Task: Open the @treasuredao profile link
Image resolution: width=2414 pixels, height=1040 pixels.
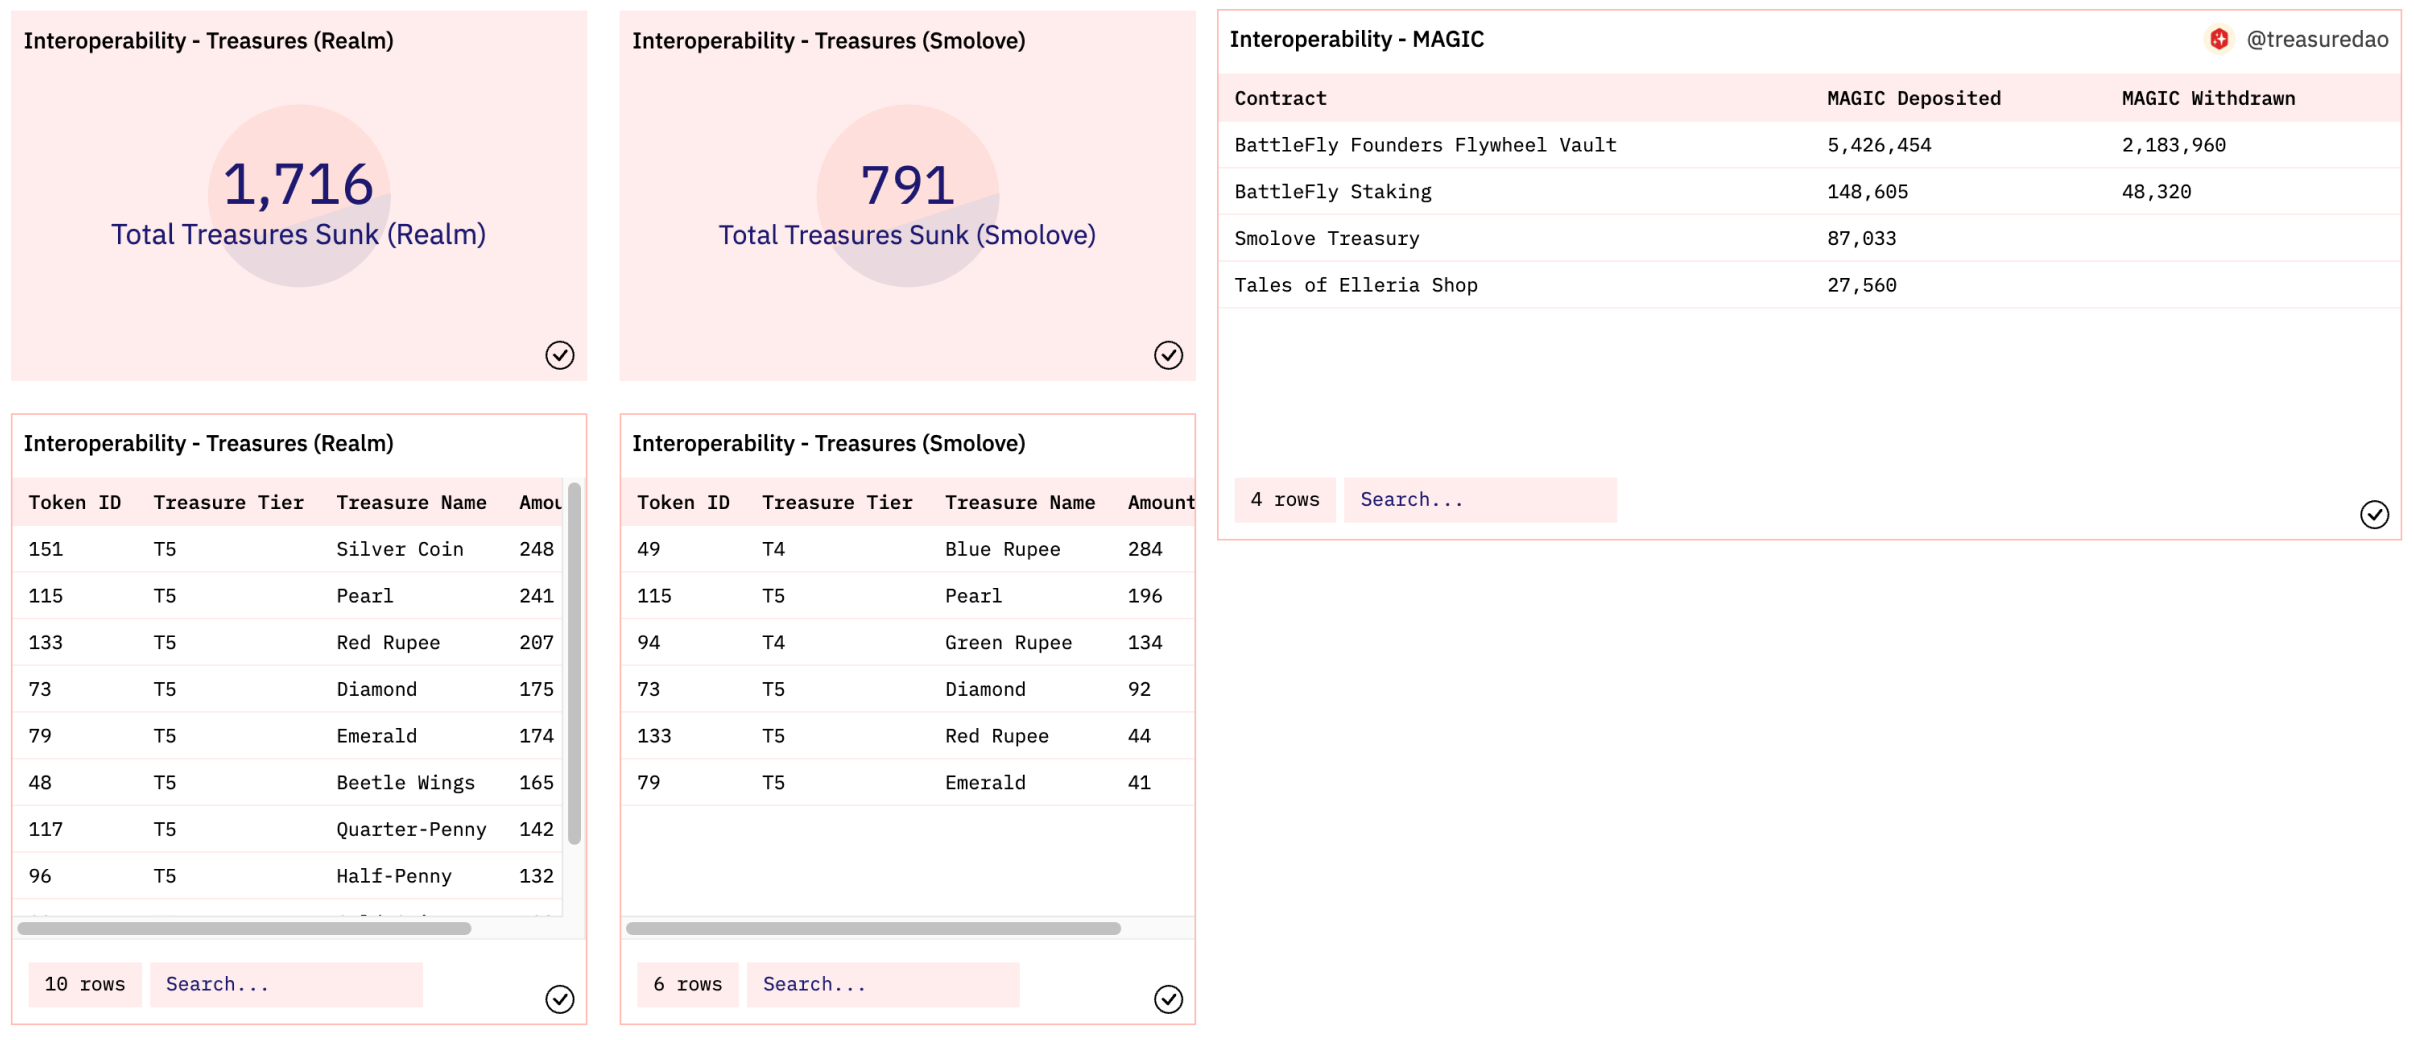Action: 2317,39
